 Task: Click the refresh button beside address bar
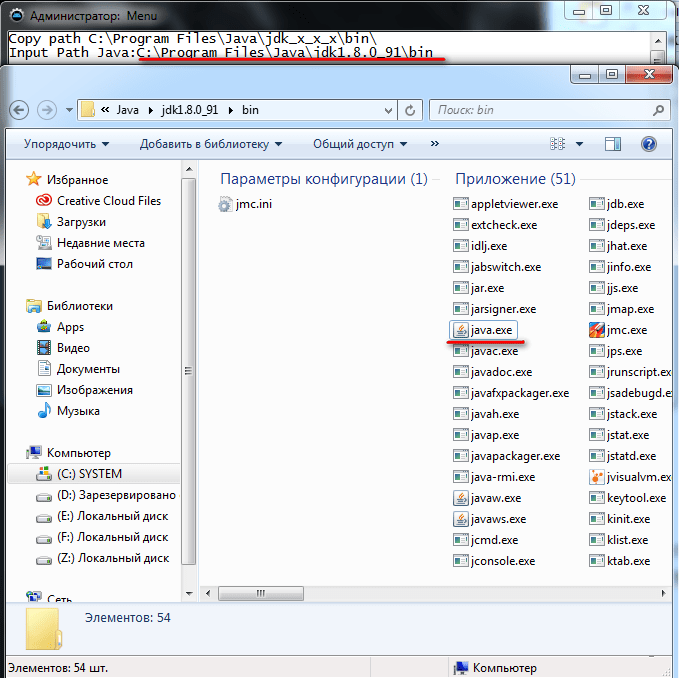[410, 110]
